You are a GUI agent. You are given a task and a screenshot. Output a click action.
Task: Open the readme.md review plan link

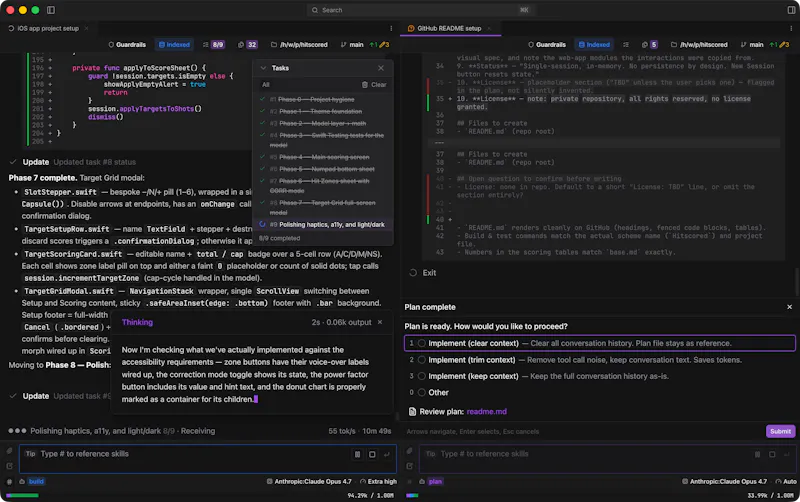486,412
